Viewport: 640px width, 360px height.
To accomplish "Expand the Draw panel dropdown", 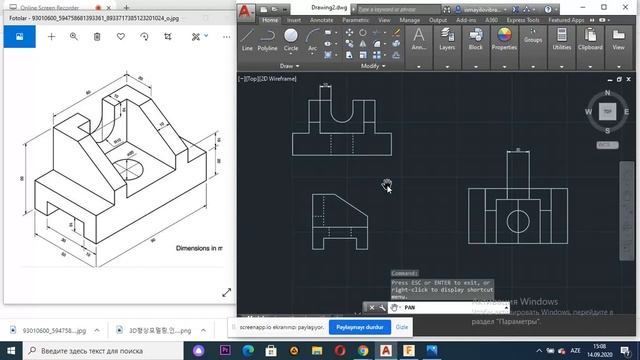I will point(289,66).
